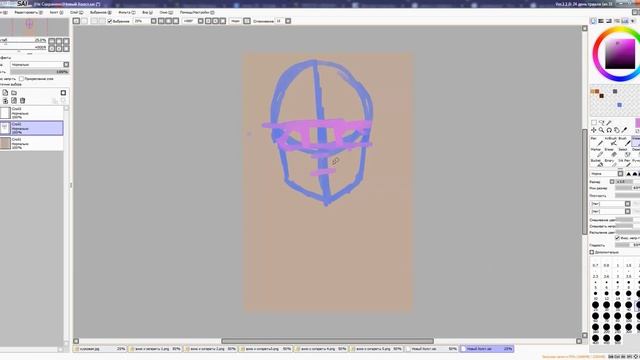The image size is (640, 360).
Task: Click the vertical canvas scrollbar
Action: tap(584, 182)
